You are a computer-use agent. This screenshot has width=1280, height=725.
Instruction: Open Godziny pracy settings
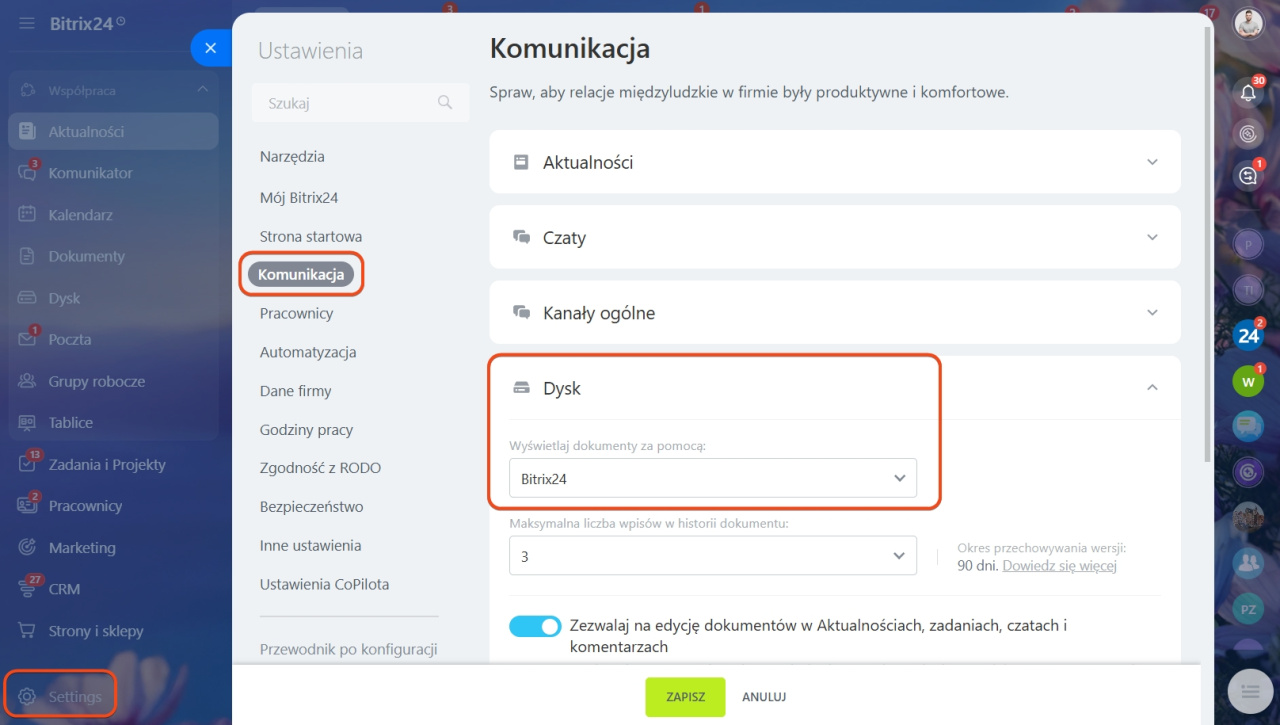[x=306, y=430]
